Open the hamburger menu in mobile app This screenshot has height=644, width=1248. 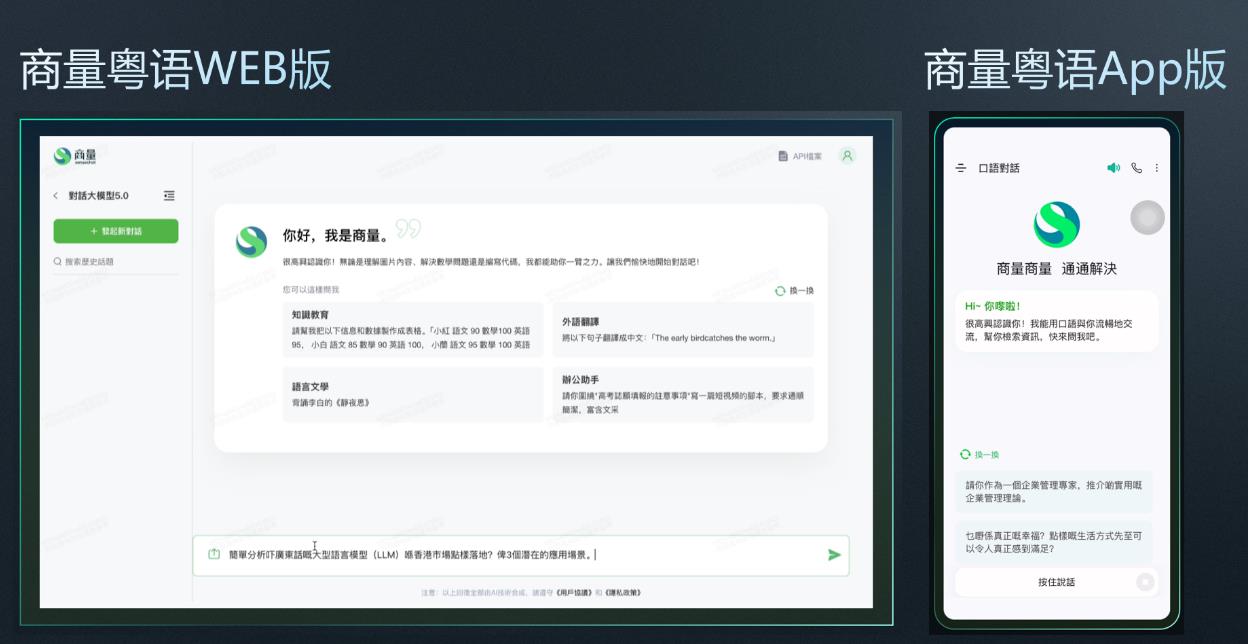click(x=961, y=168)
